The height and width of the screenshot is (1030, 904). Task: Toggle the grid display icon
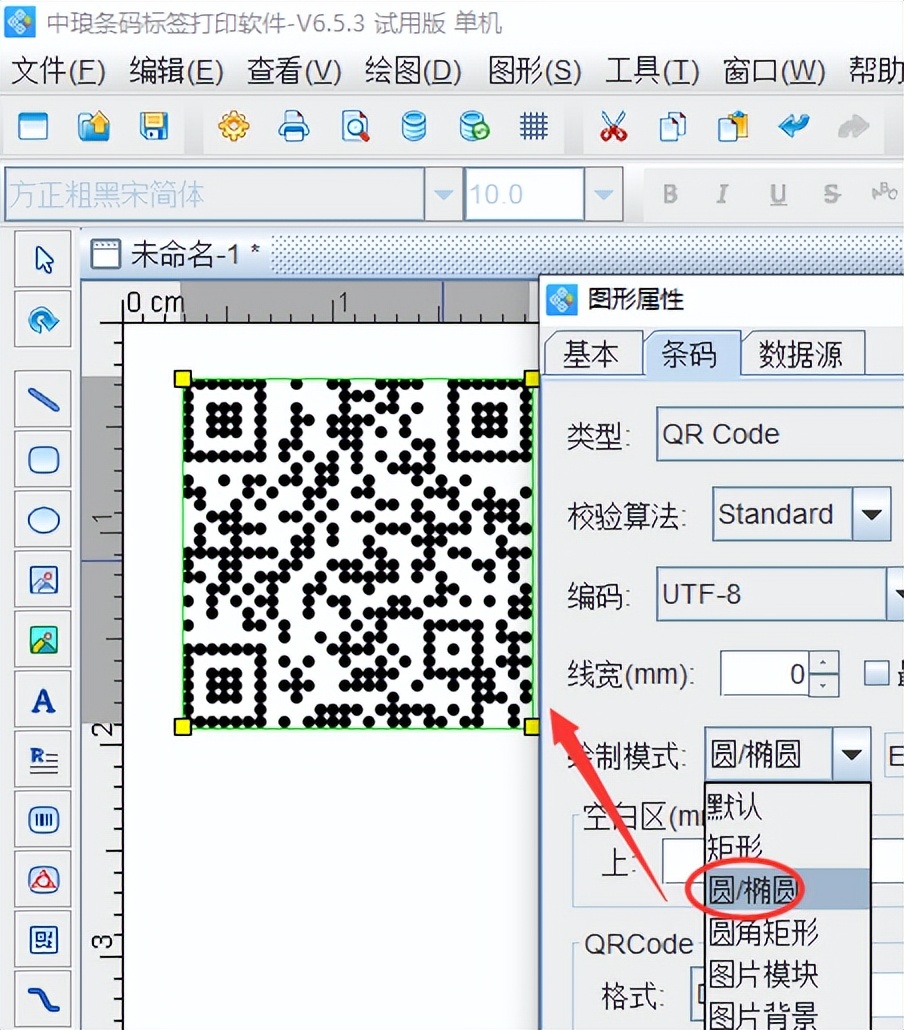(x=533, y=126)
